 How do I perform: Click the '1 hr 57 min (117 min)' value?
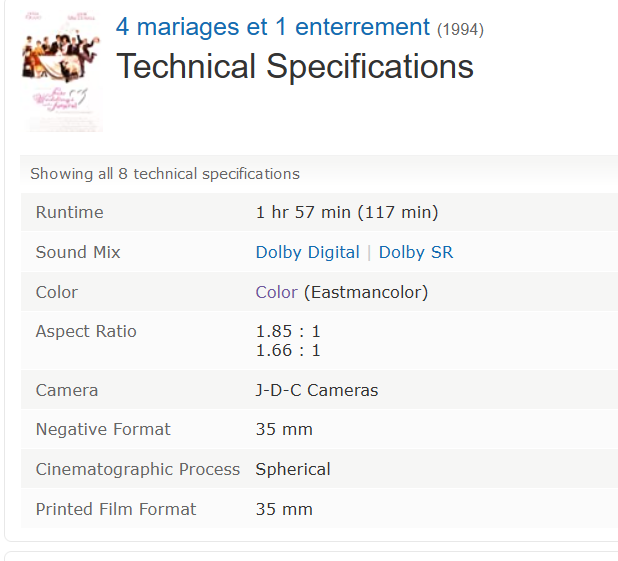pyautogui.click(x=347, y=212)
